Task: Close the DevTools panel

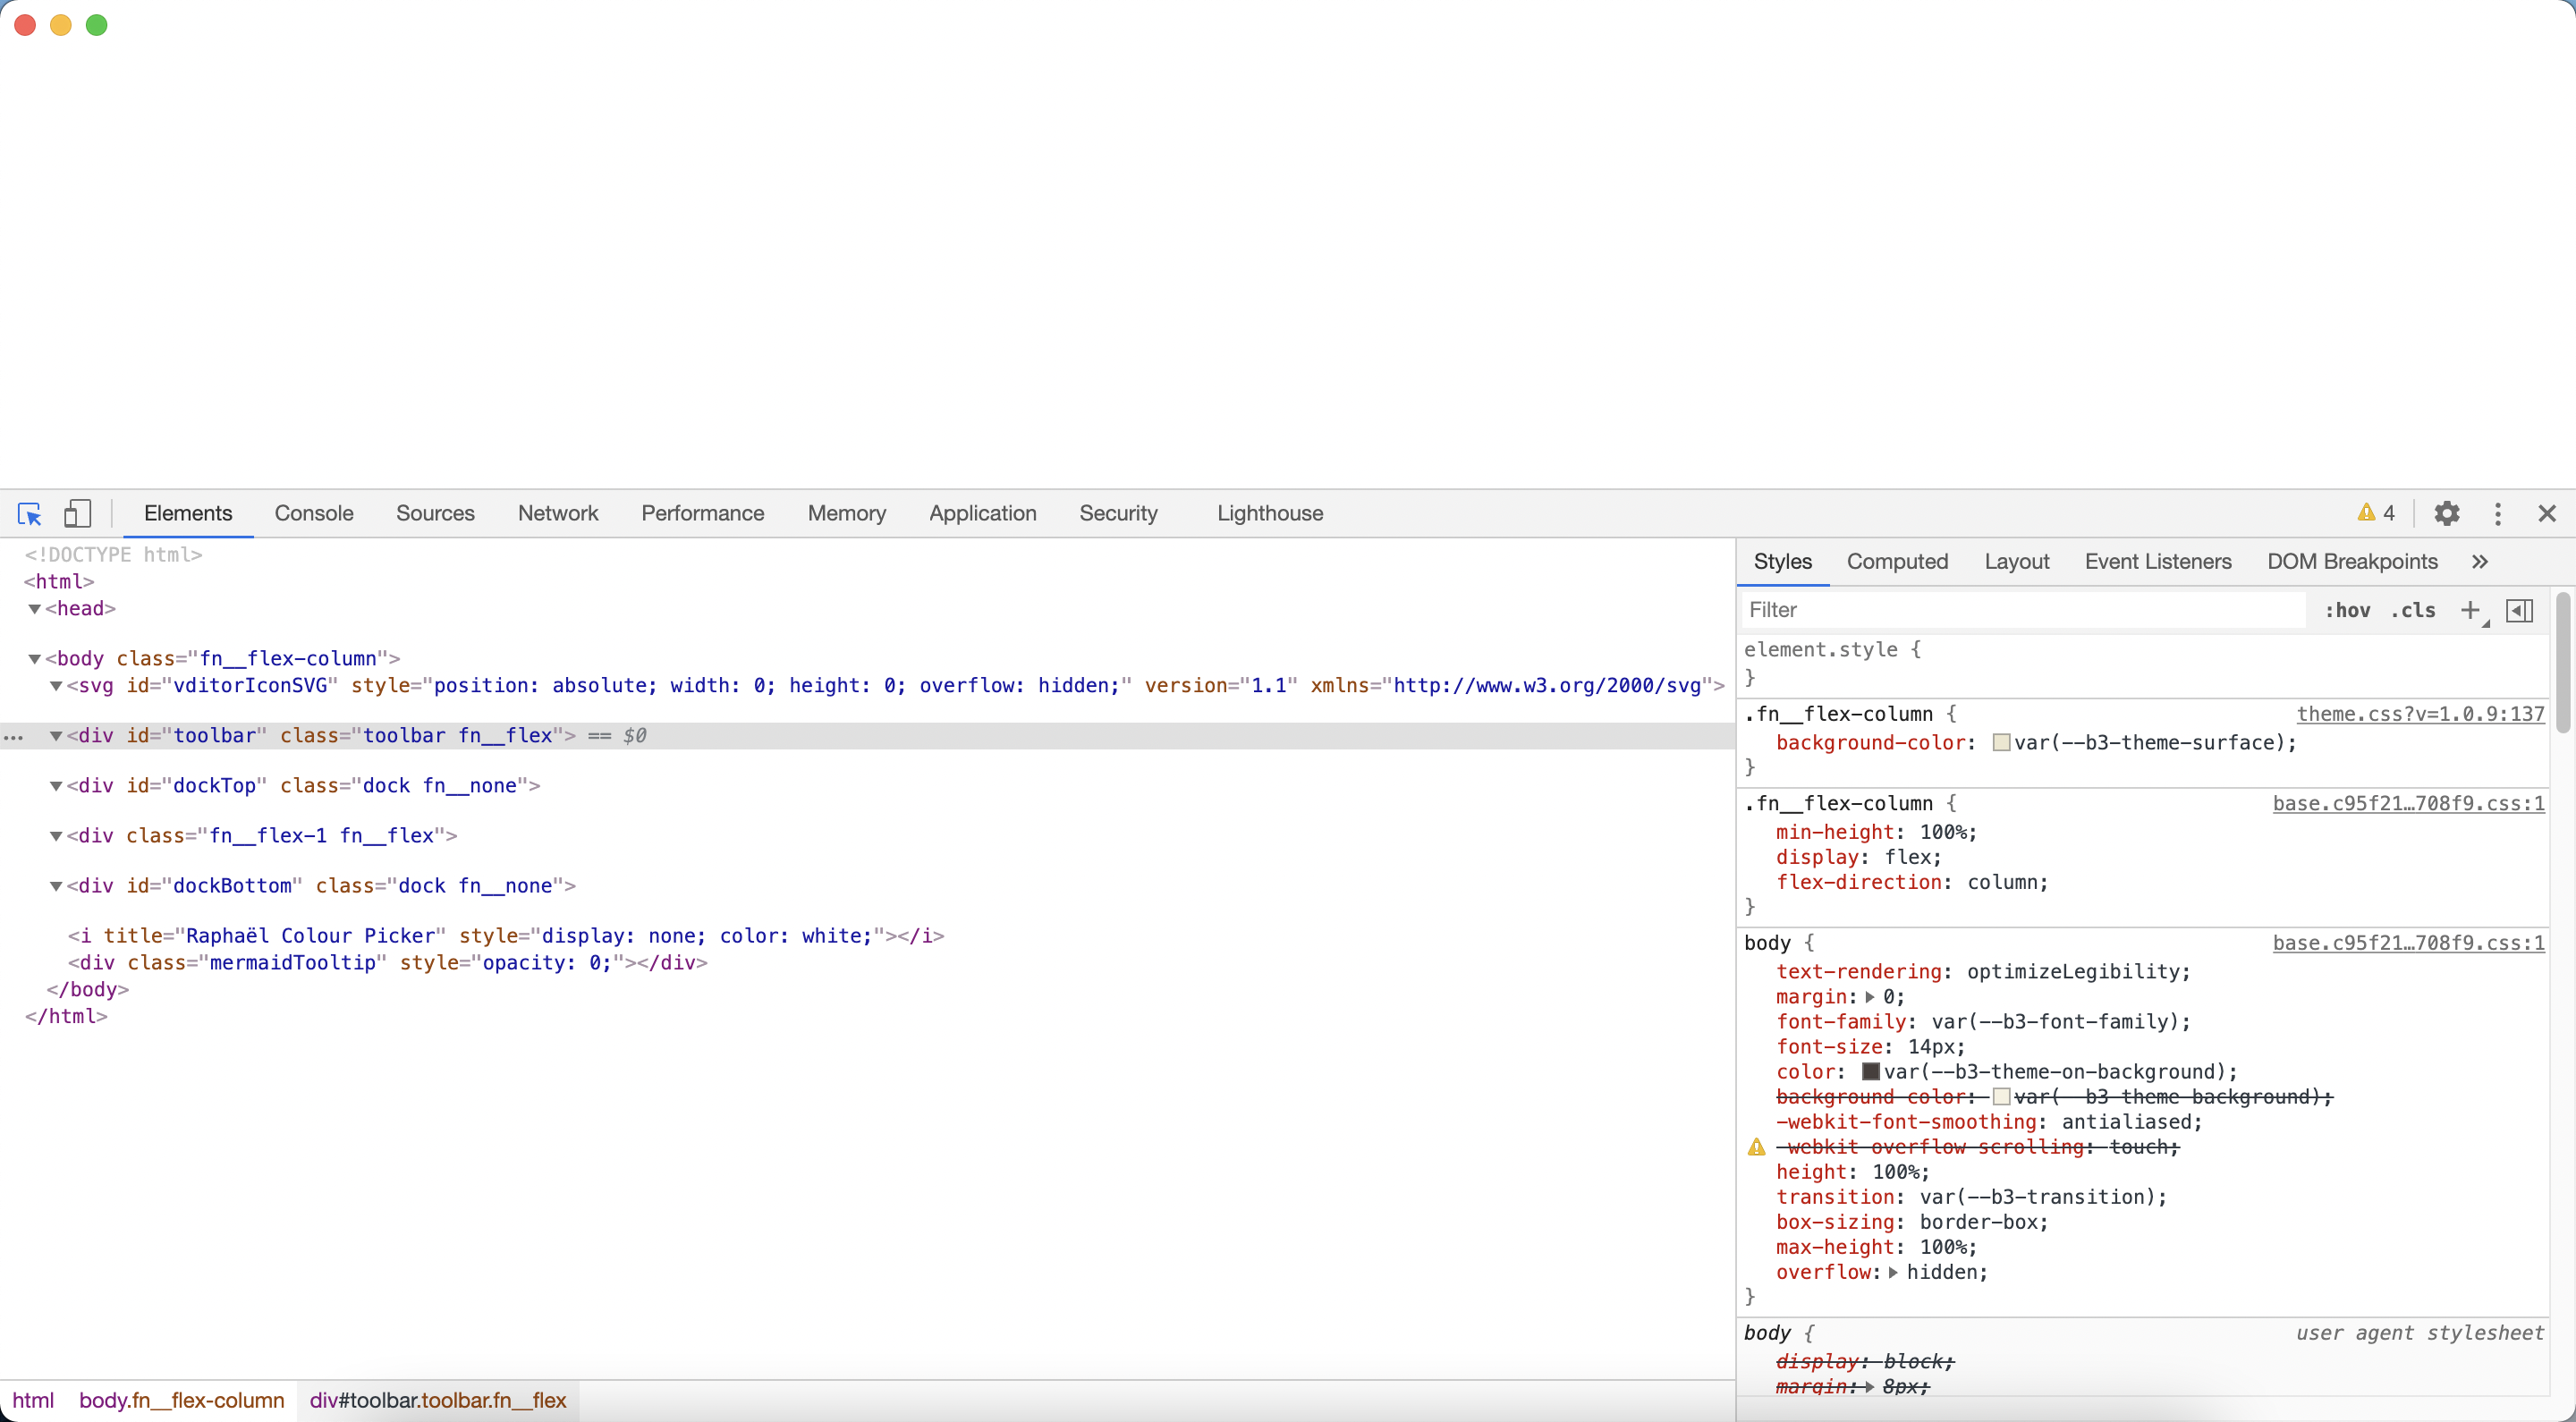Action: [2546, 514]
